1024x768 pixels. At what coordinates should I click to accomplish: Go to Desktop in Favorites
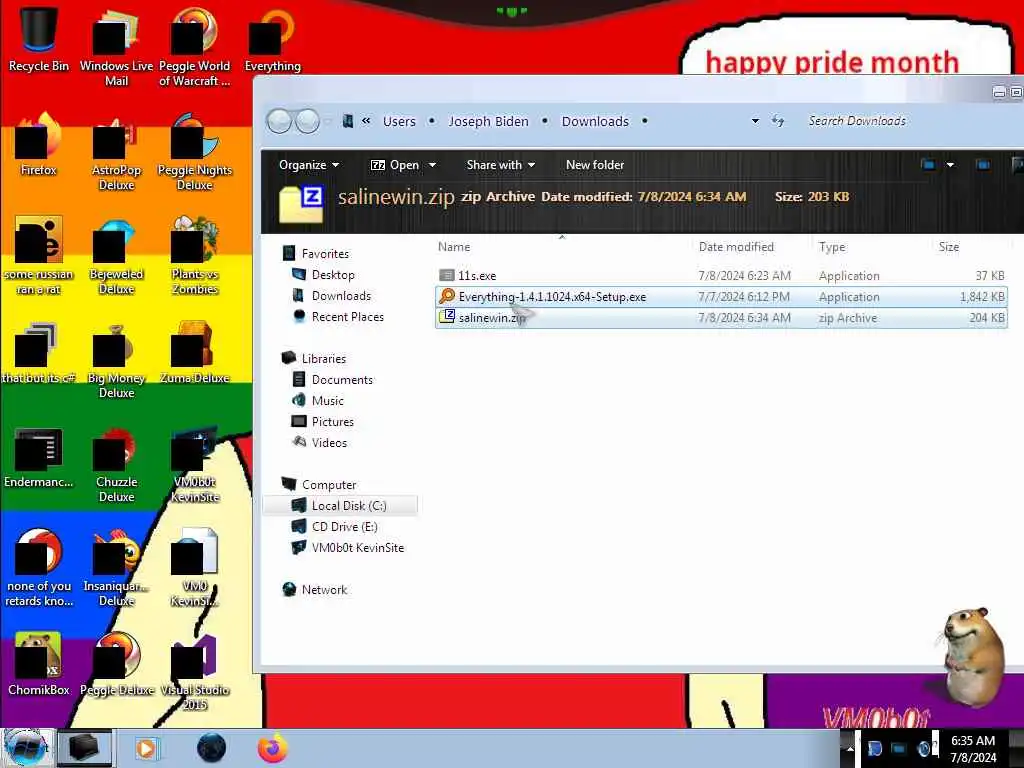[333, 275]
